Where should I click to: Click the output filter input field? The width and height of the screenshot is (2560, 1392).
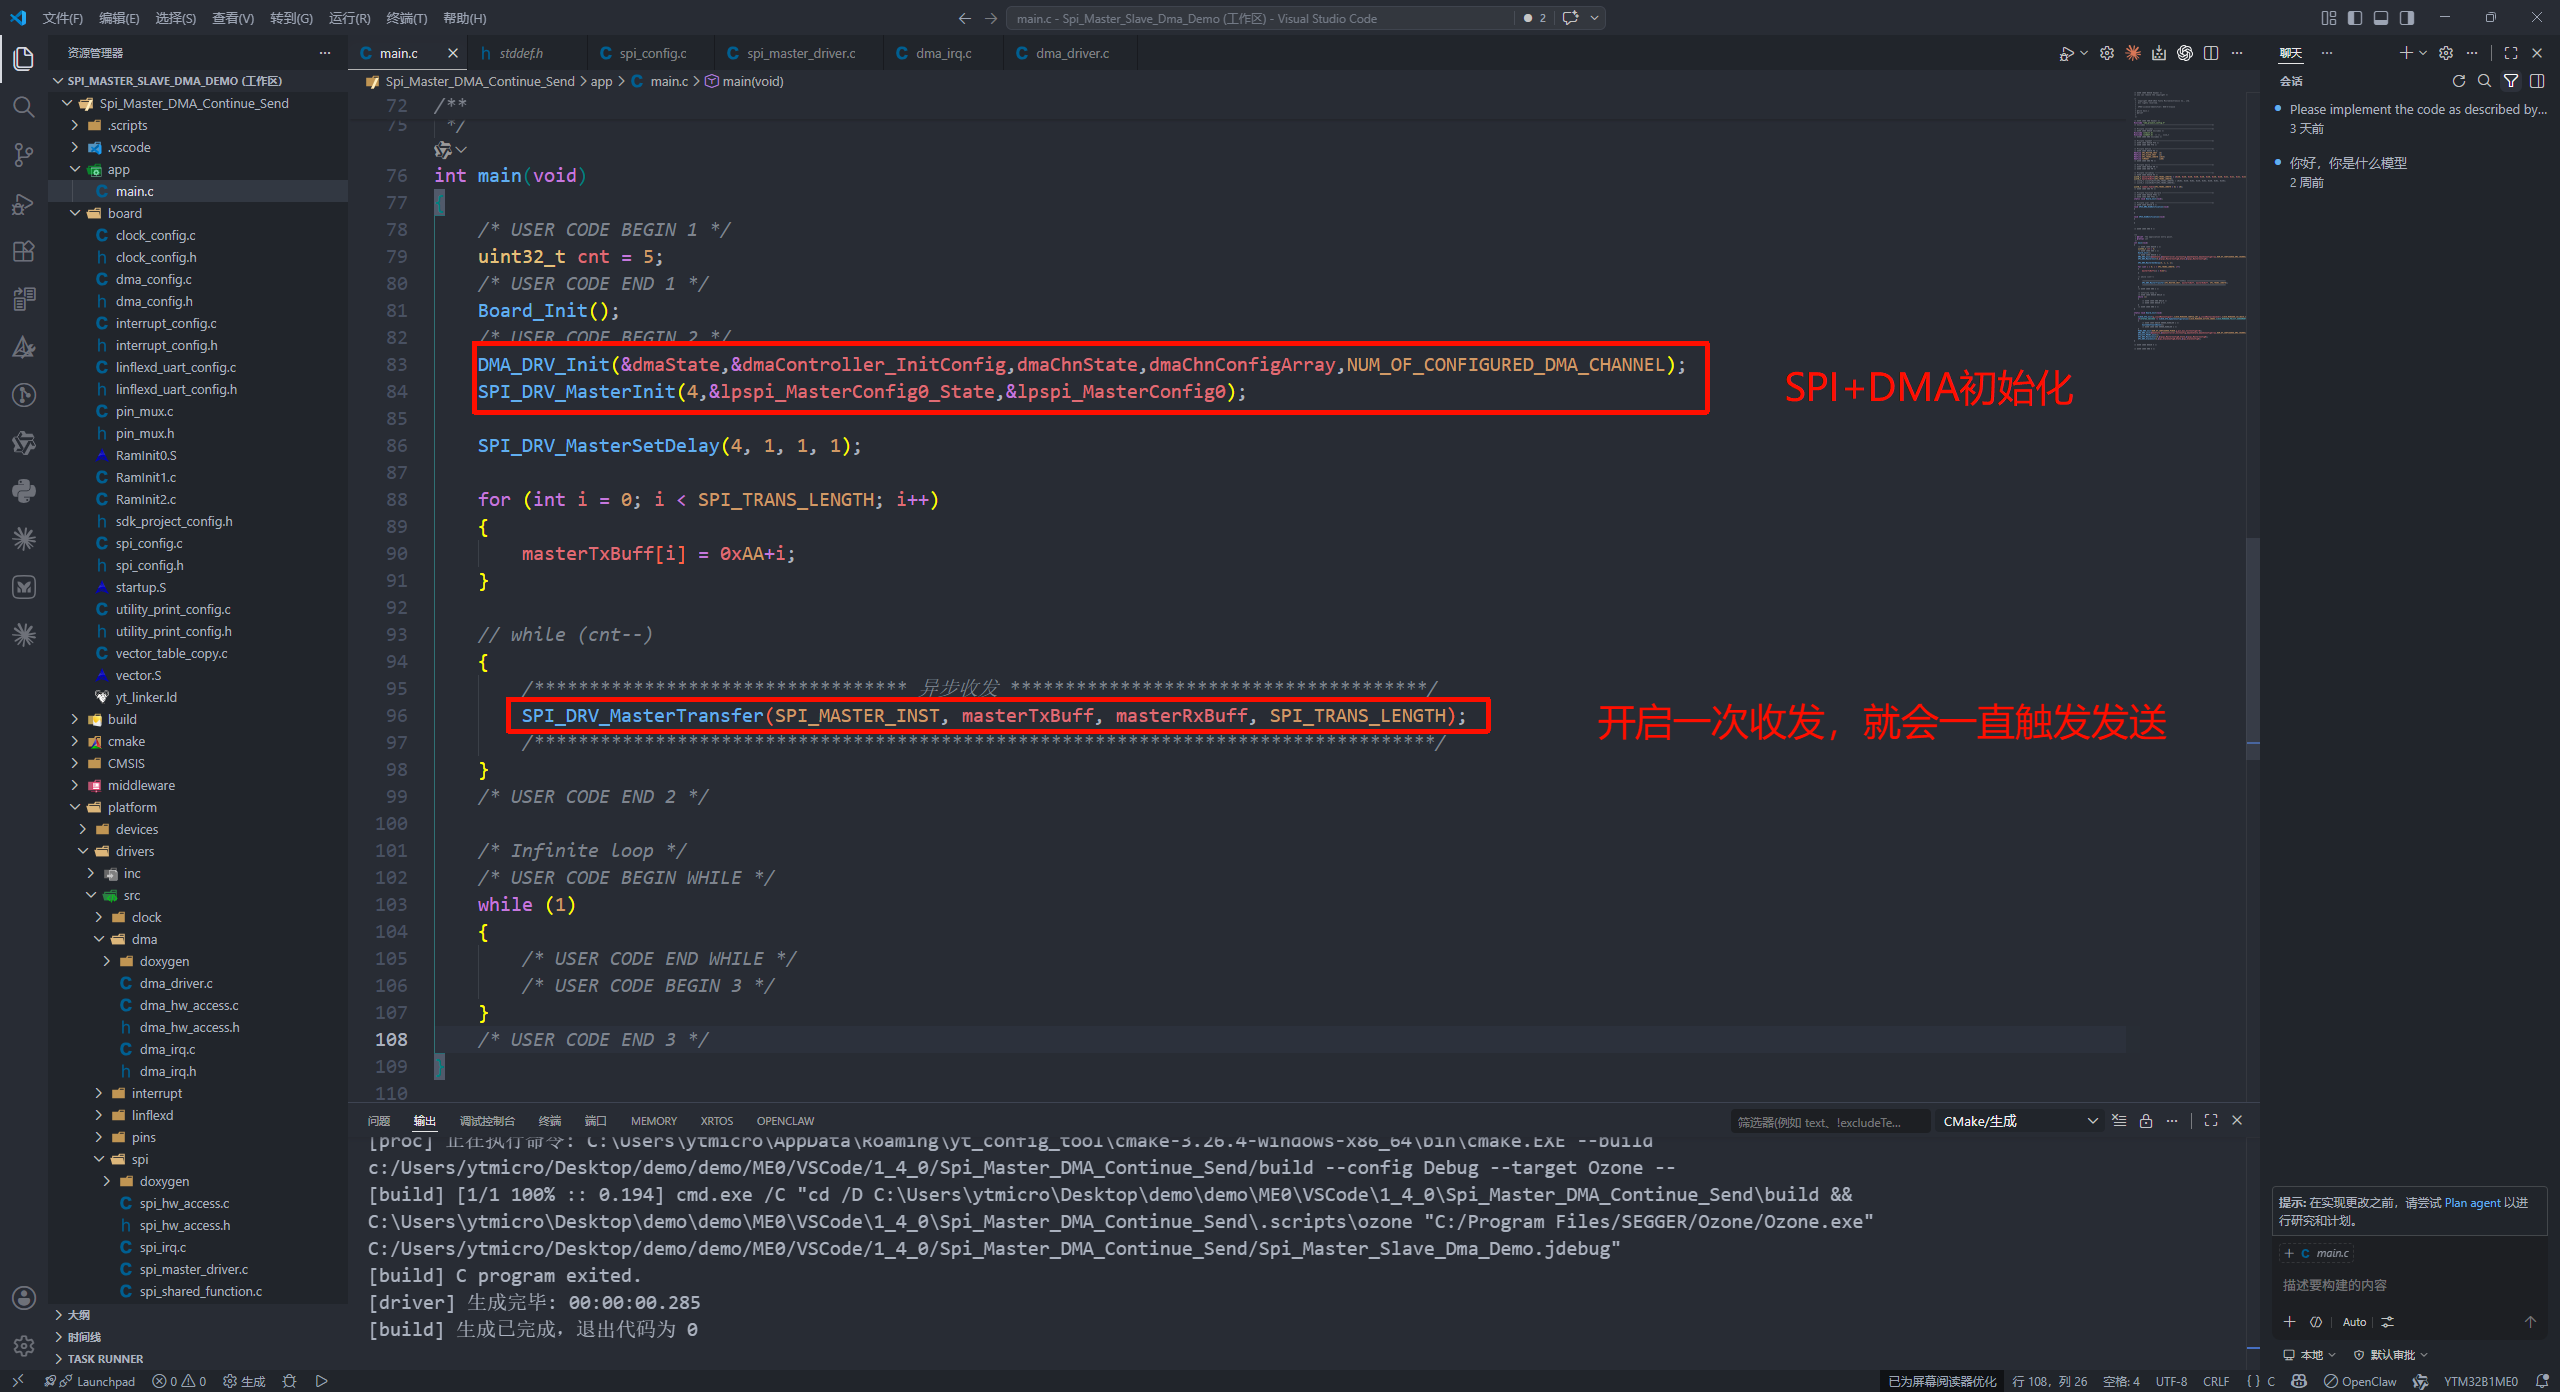tap(1830, 1122)
